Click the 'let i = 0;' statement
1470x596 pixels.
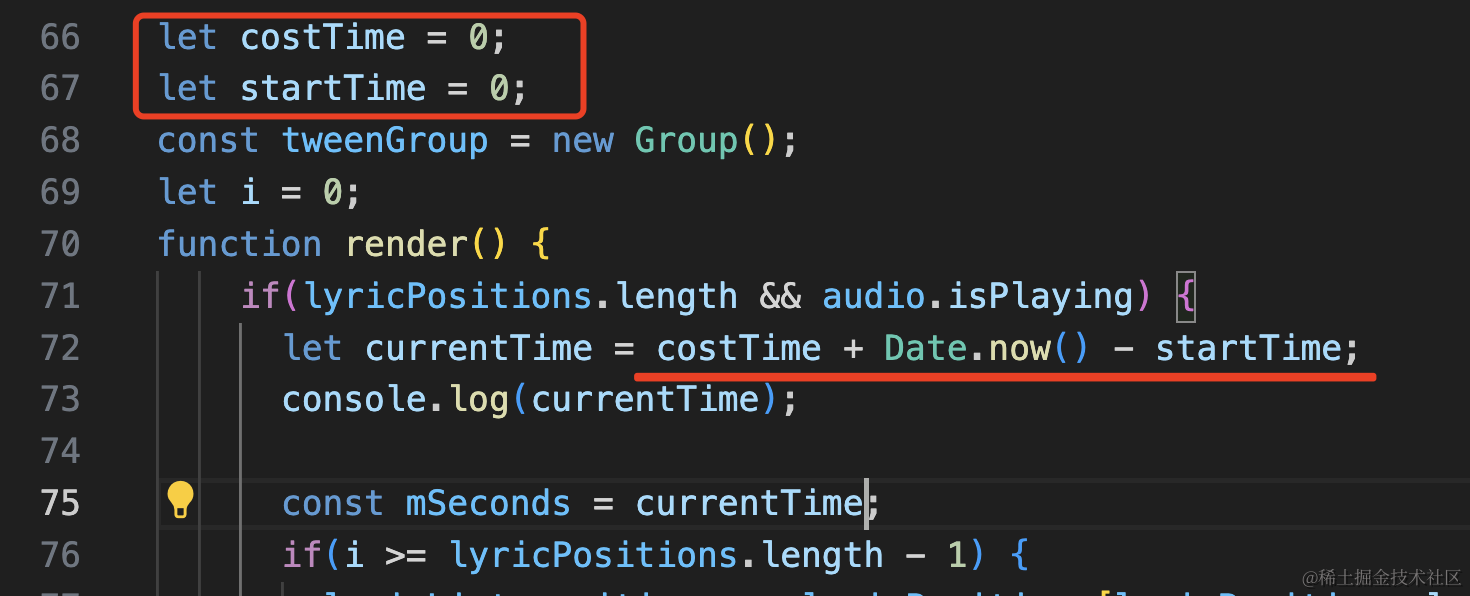[259, 192]
